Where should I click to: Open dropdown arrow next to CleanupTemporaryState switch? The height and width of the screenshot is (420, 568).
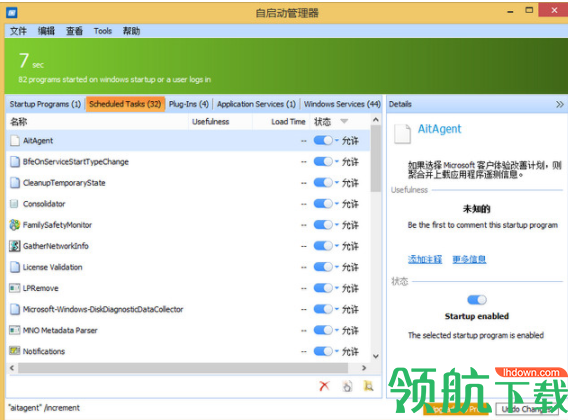pos(337,183)
